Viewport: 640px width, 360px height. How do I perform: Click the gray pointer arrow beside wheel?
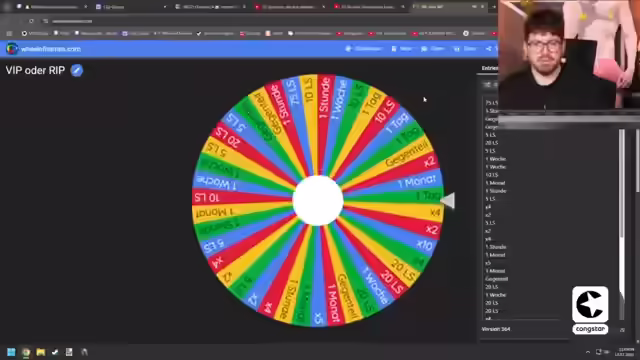pos(448,201)
